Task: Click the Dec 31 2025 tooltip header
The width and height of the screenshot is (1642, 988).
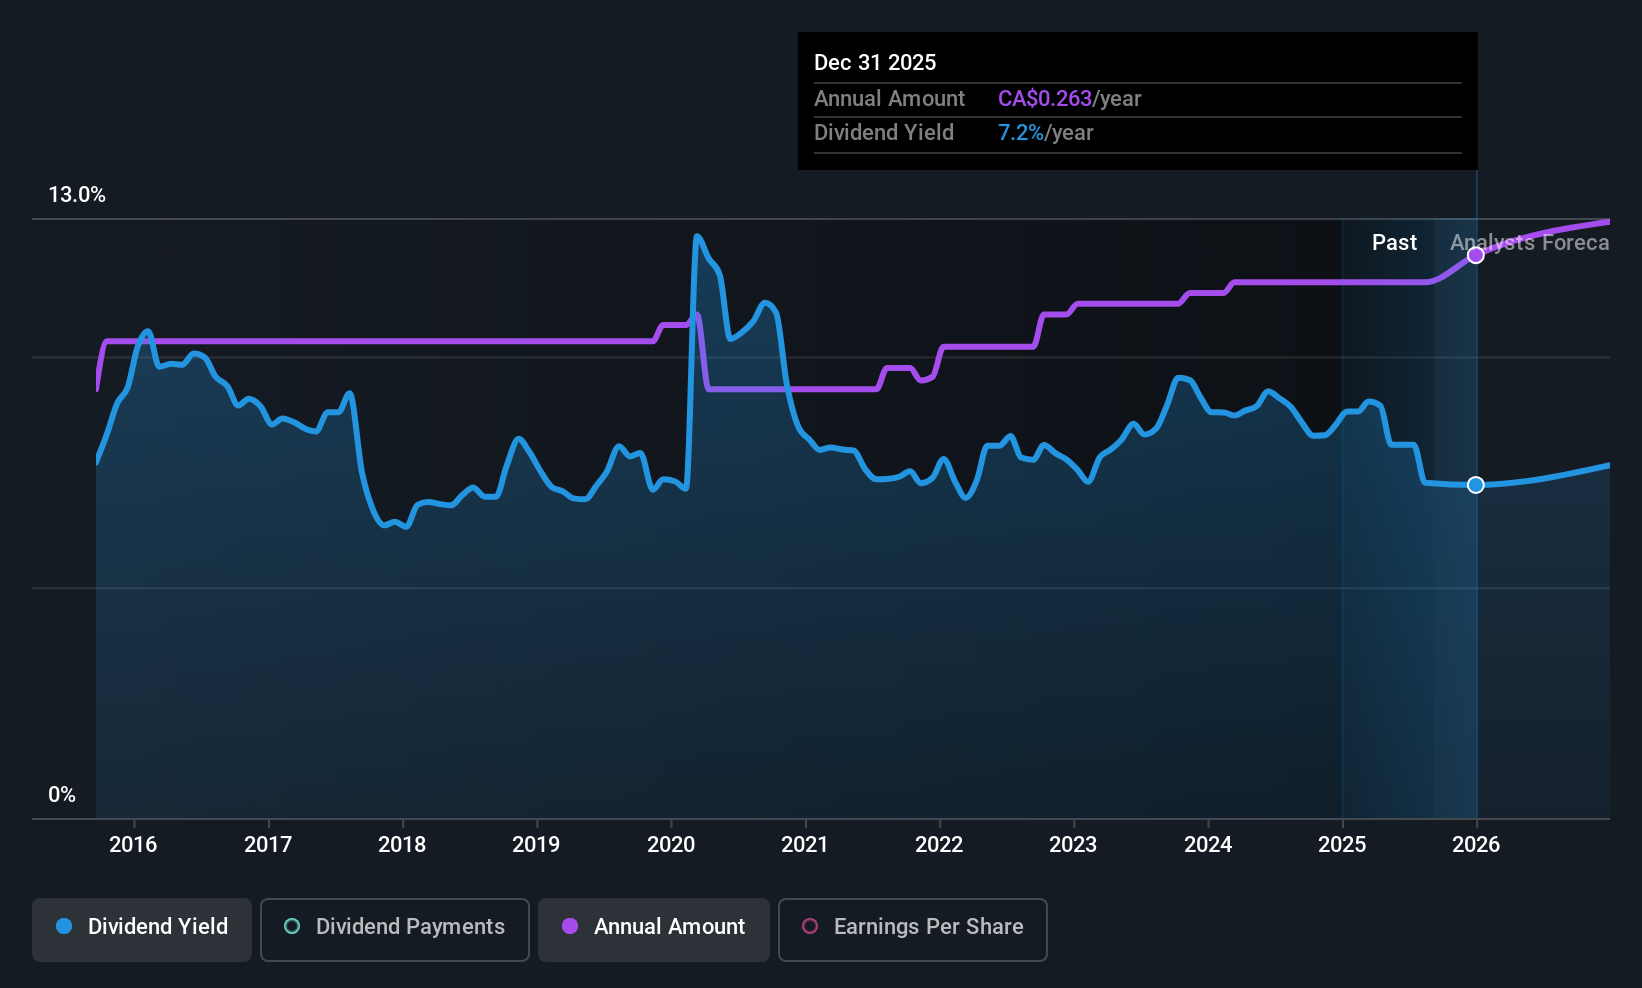Action: (x=875, y=62)
